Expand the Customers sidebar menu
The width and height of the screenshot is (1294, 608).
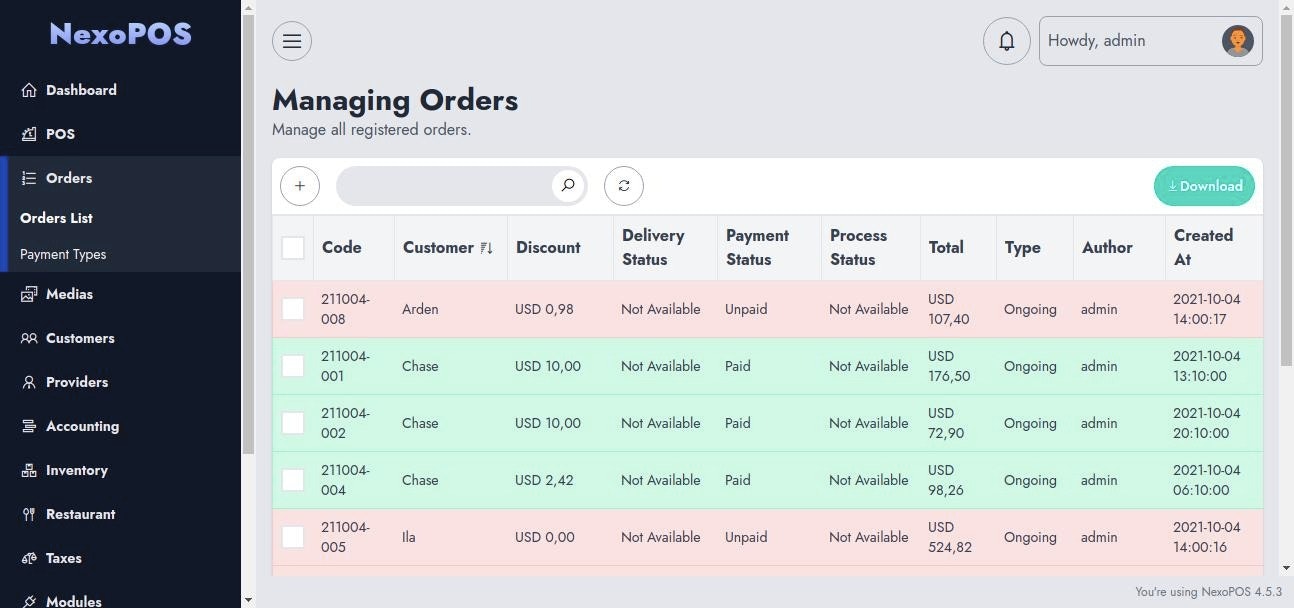pos(80,338)
